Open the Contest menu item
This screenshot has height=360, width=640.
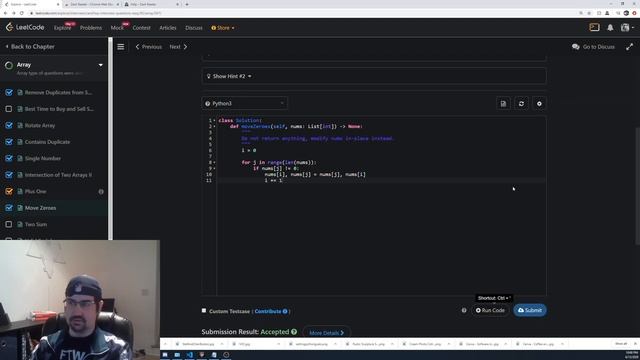142,28
